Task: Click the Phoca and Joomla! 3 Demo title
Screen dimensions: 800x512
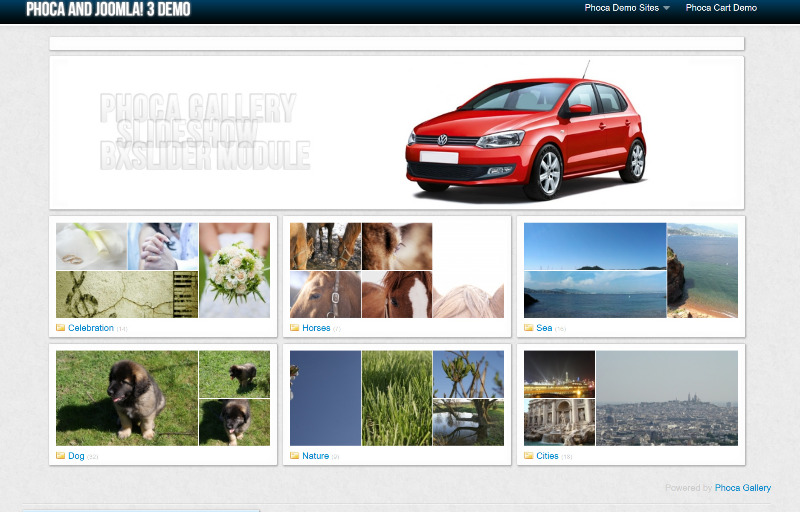Action: point(108,9)
